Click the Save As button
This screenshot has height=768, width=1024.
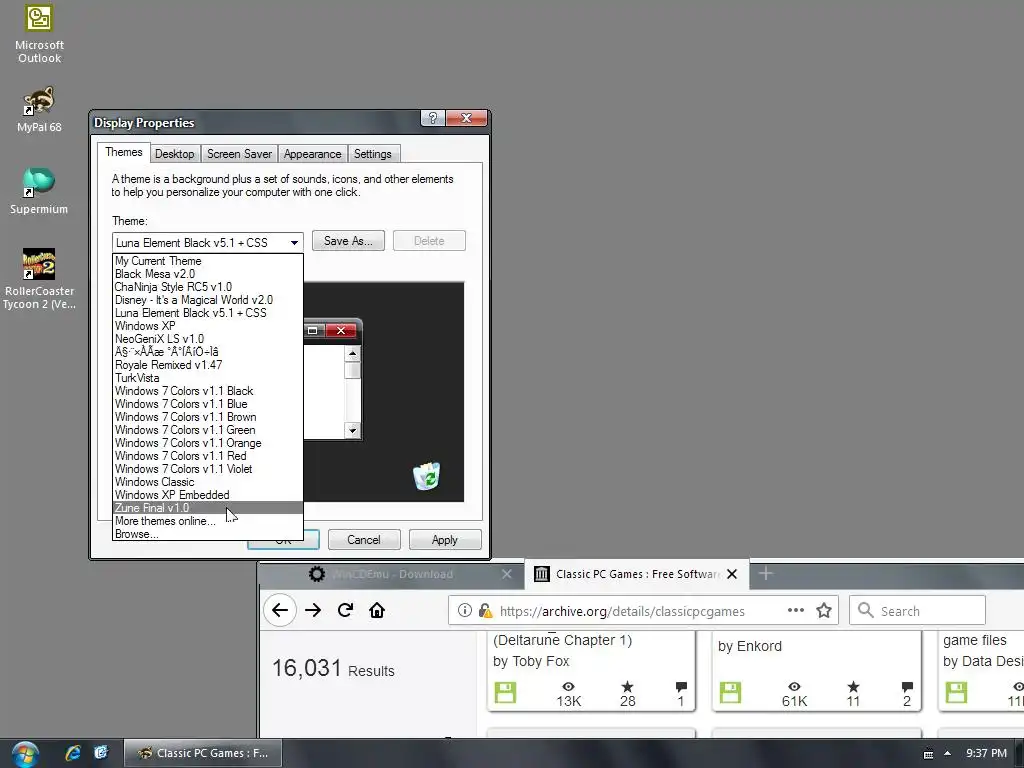point(348,241)
